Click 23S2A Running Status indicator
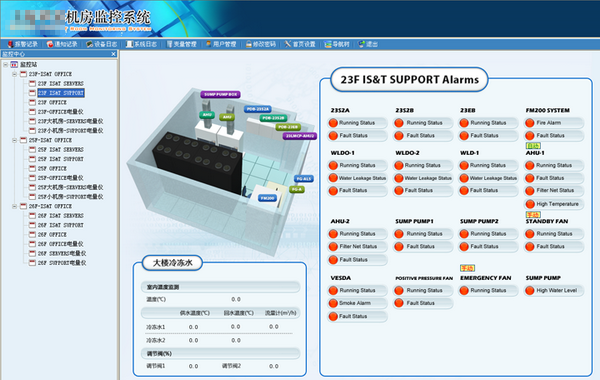 click(x=357, y=123)
